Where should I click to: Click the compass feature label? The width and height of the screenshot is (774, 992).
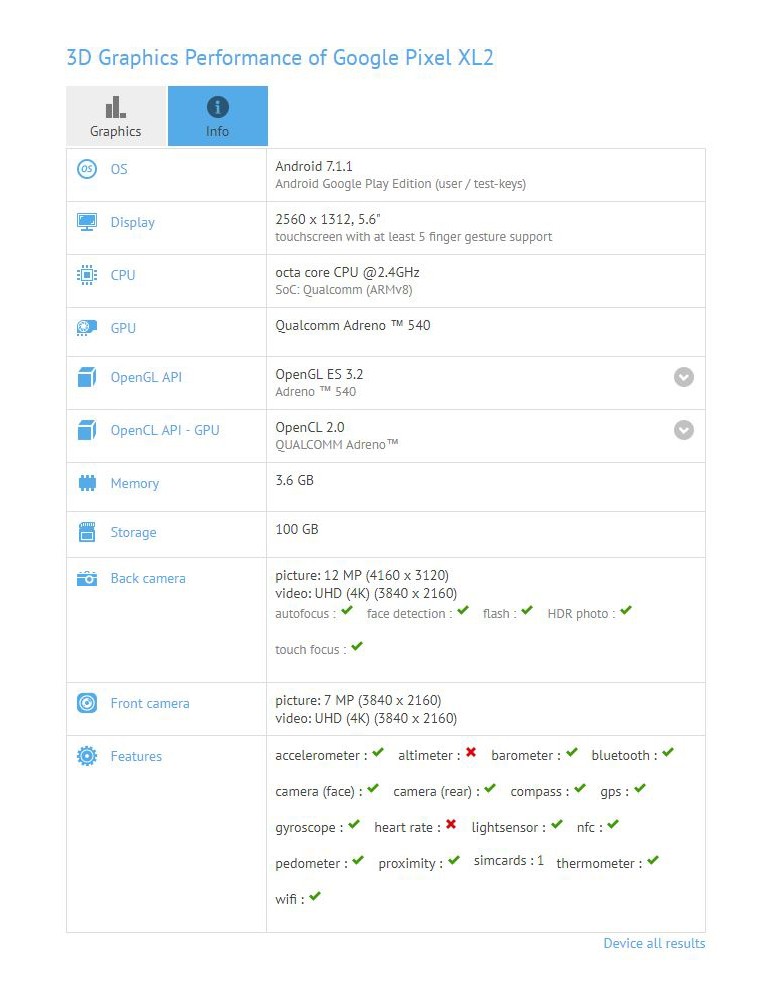tap(539, 791)
